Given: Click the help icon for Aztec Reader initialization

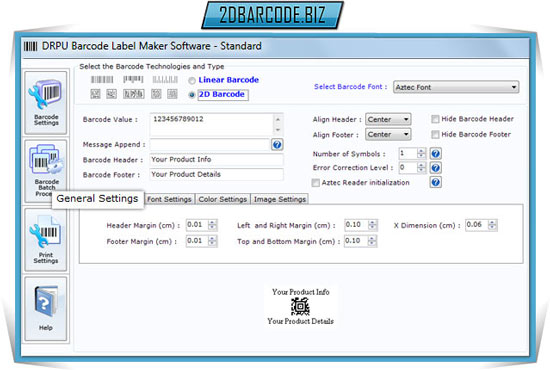Looking at the screenshot, I should pyautogui.click(x=435, y=182).
